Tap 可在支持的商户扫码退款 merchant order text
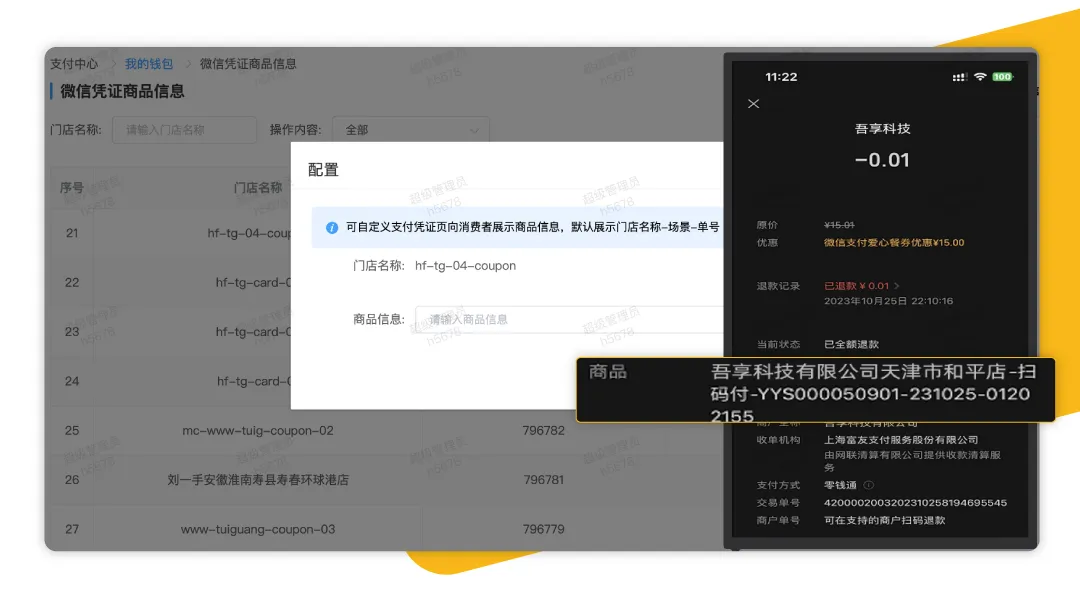The height and width of the screenshot is (591, 1080). pos(884,520)
